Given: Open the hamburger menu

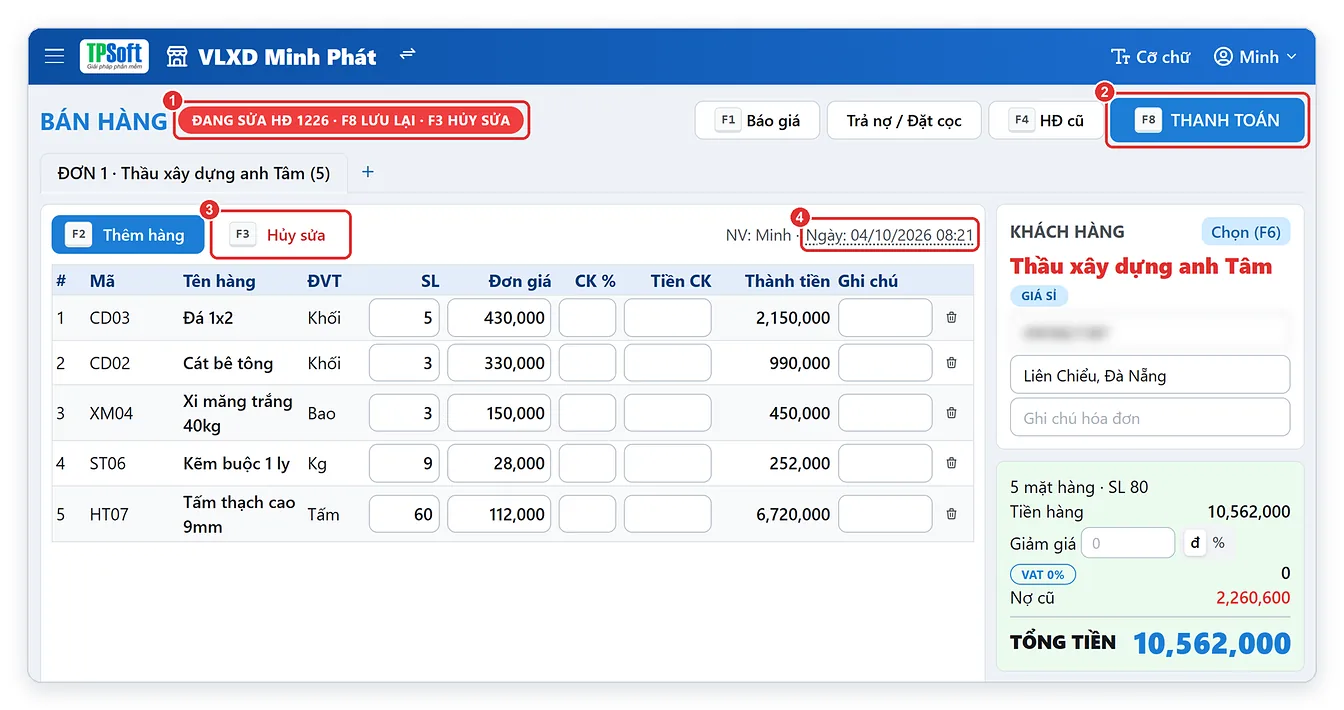Looking at the screenshot, I should 54,56.
